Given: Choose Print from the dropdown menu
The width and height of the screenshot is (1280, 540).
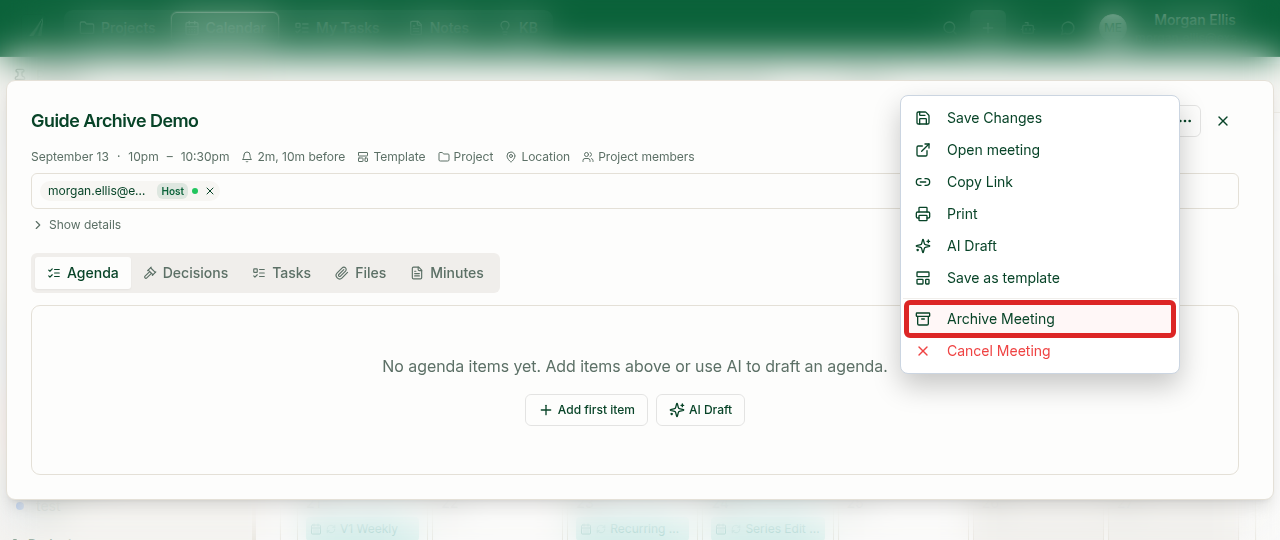Looking at the screenshot, I should [x=1039, y=214].
